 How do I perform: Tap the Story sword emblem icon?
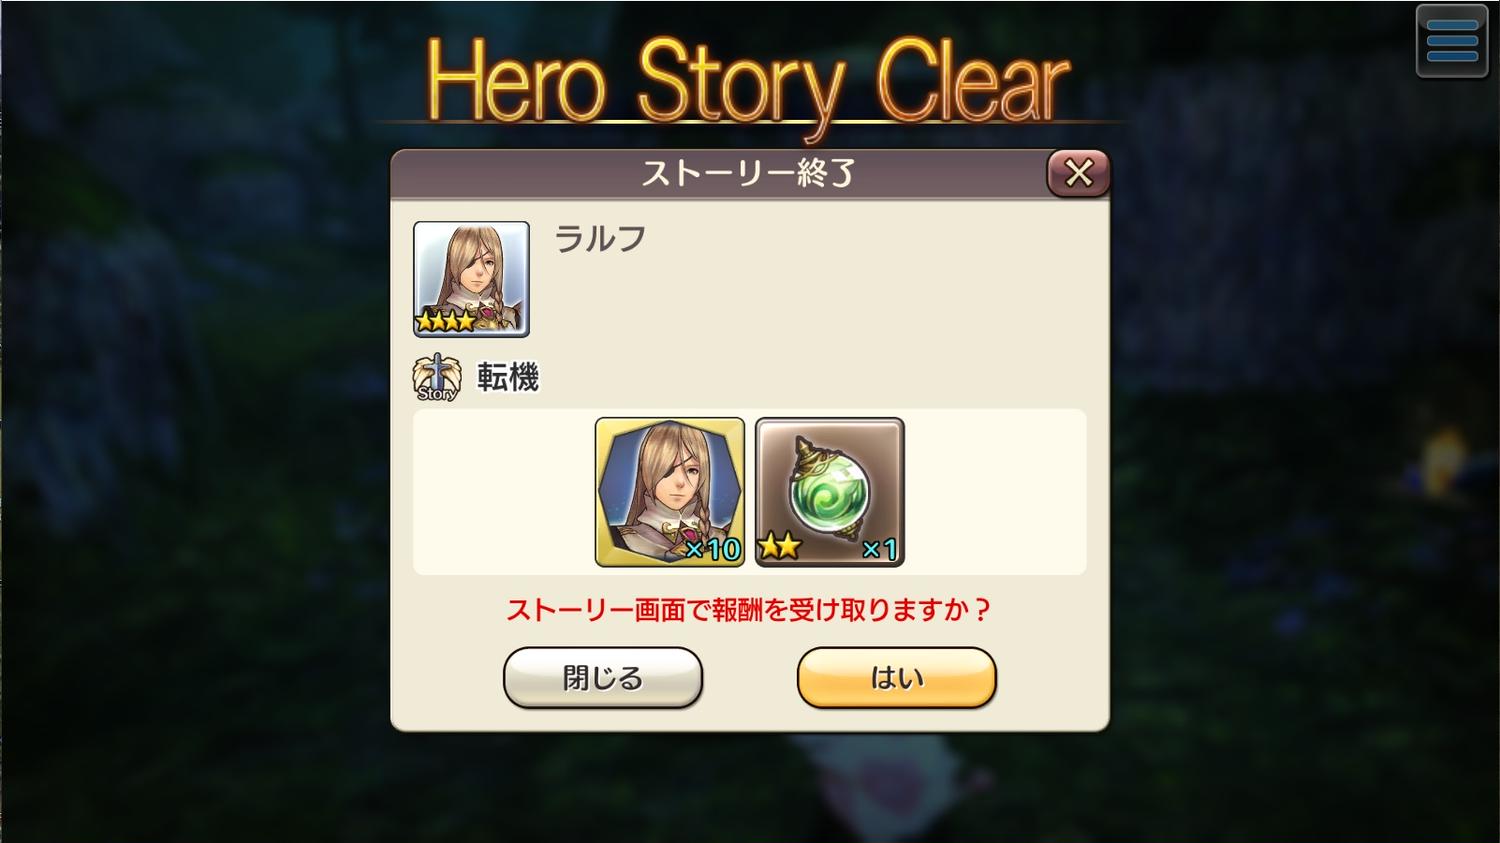437,378
